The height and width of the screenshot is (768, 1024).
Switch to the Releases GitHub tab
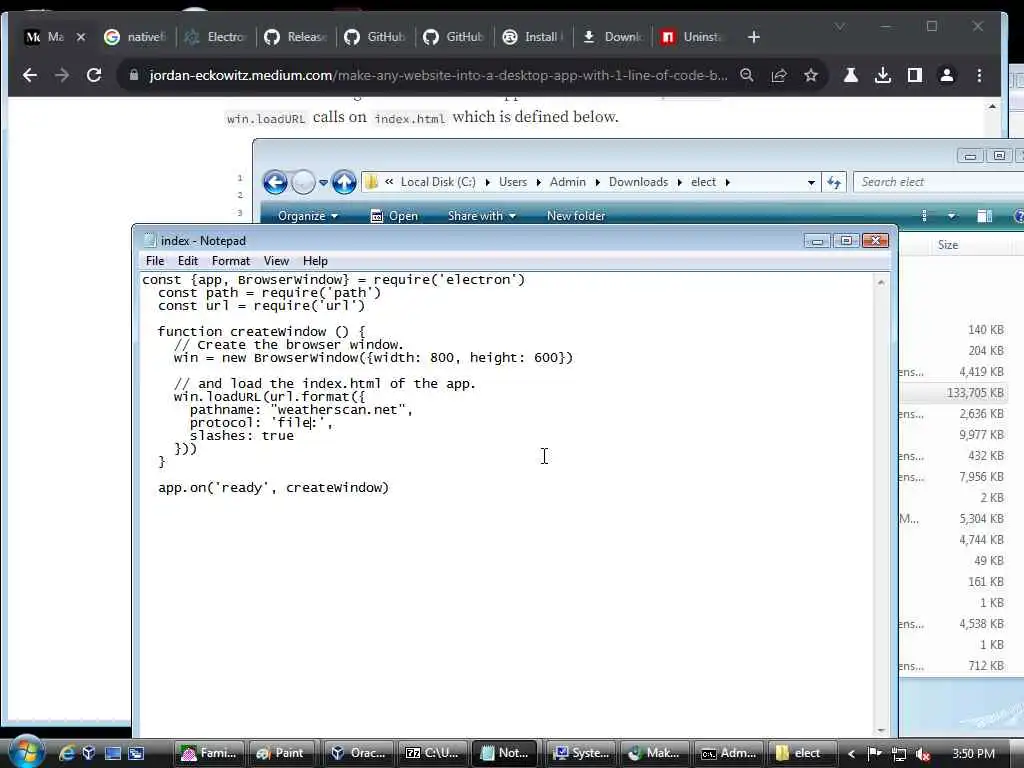point(295,37)
